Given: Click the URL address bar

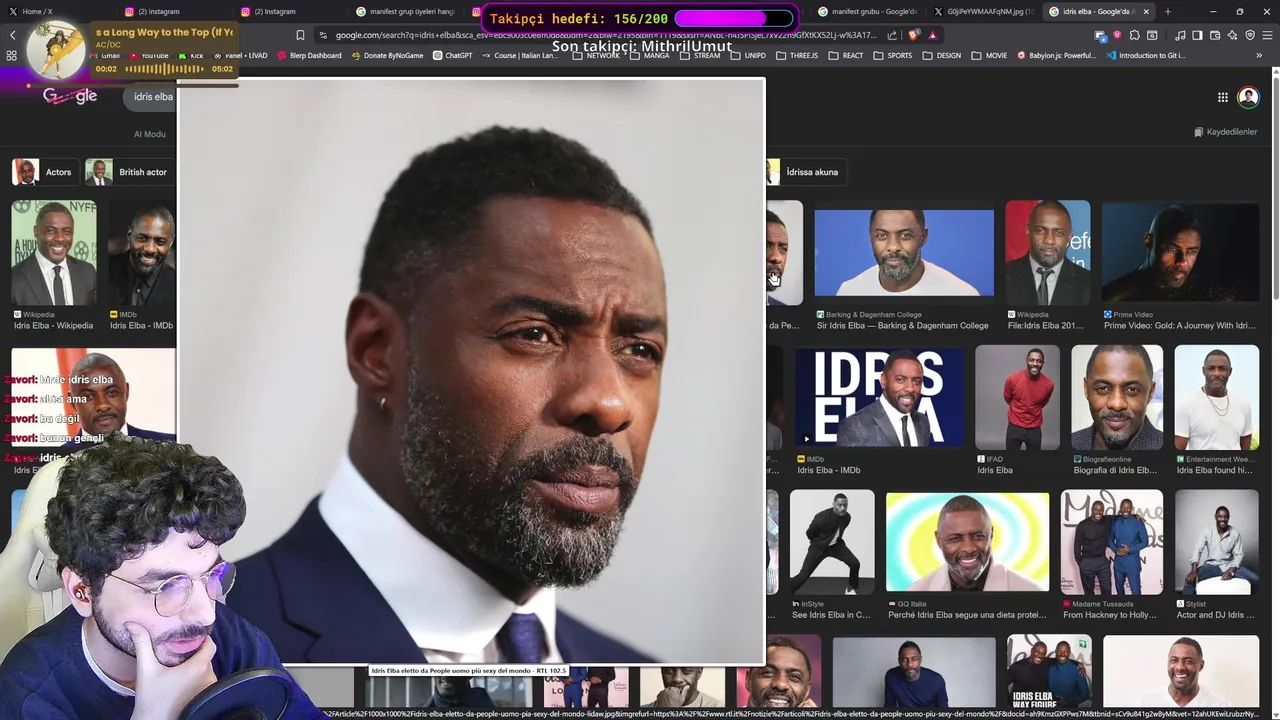Looking at the screenshot, I should point(605,35).
